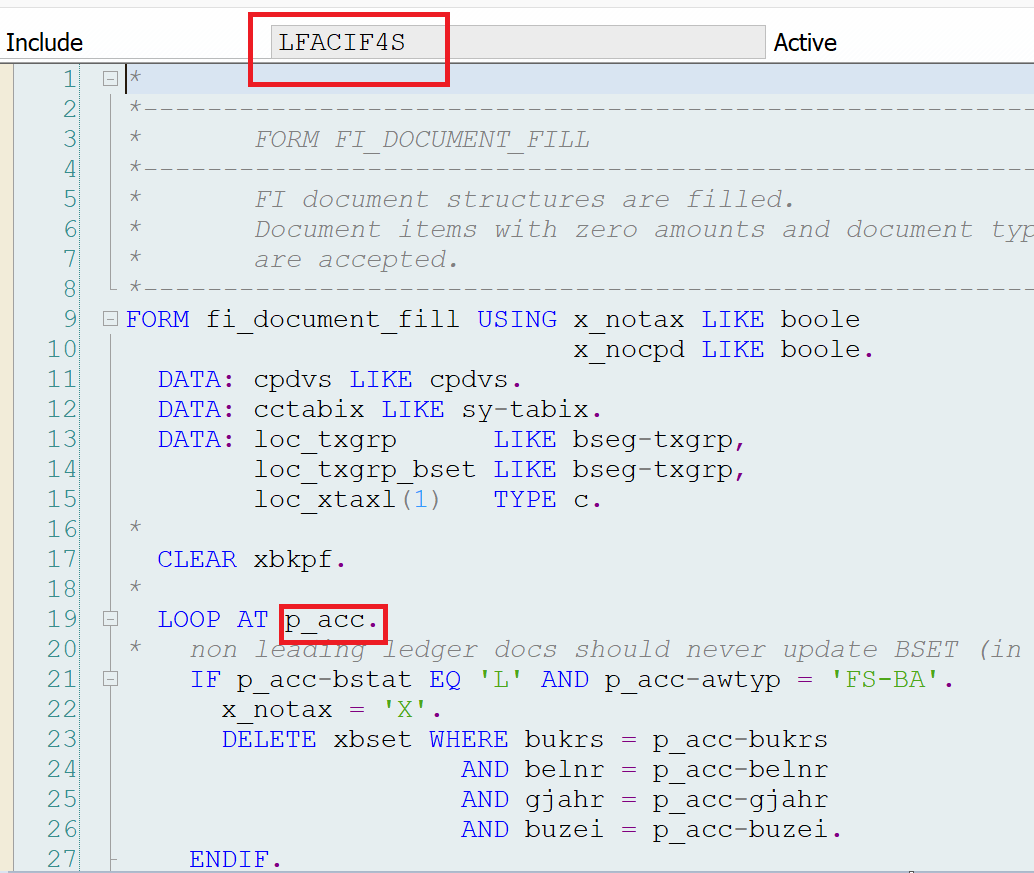Click line number 23
Image resolution: width=1034 pixels, height=873 pixels.
[x=61, y=739]
